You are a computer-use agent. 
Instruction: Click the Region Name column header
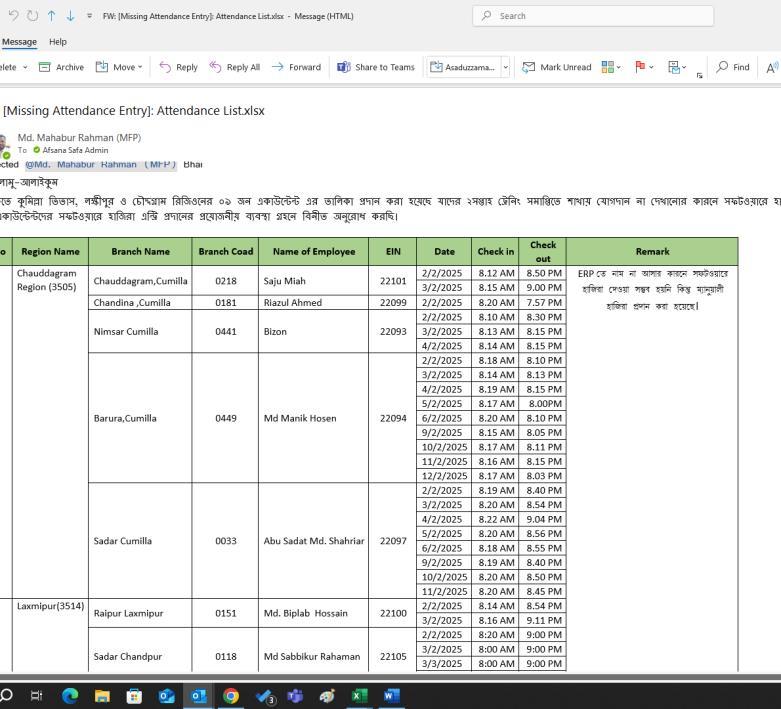[x=50, y=252]
